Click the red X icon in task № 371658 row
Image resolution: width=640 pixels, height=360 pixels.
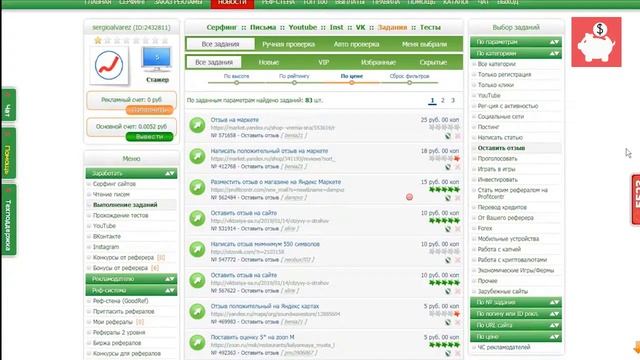458,136
